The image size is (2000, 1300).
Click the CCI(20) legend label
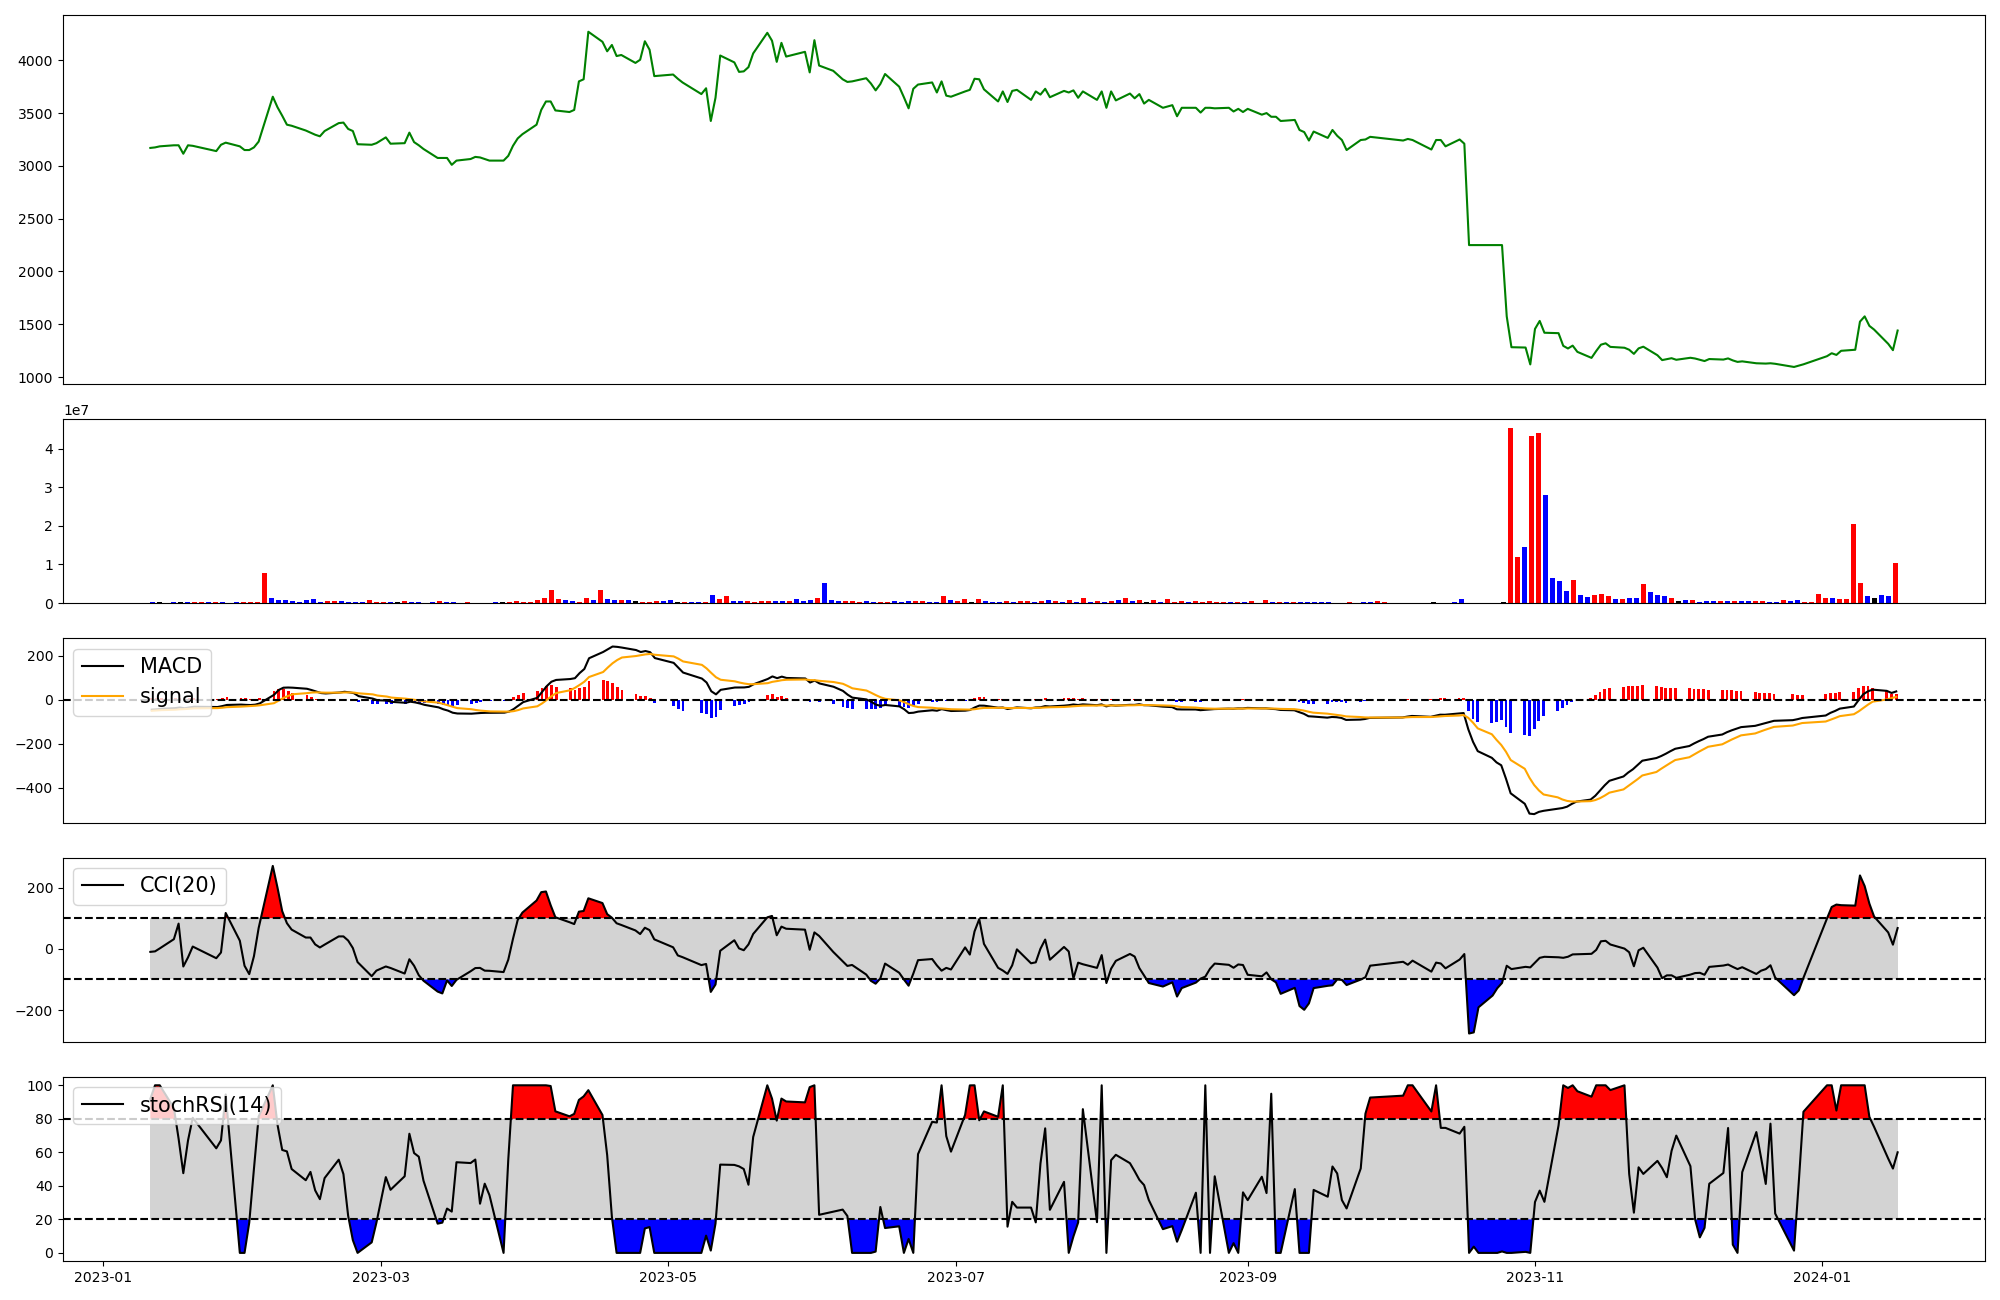point(177,885)
